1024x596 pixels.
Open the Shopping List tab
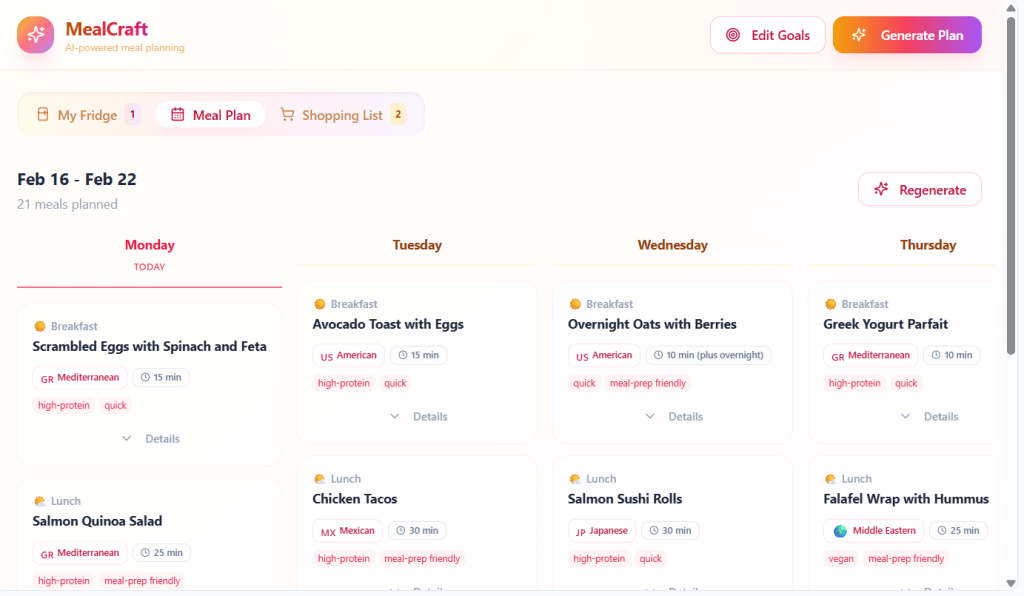[x=342, y=115]
